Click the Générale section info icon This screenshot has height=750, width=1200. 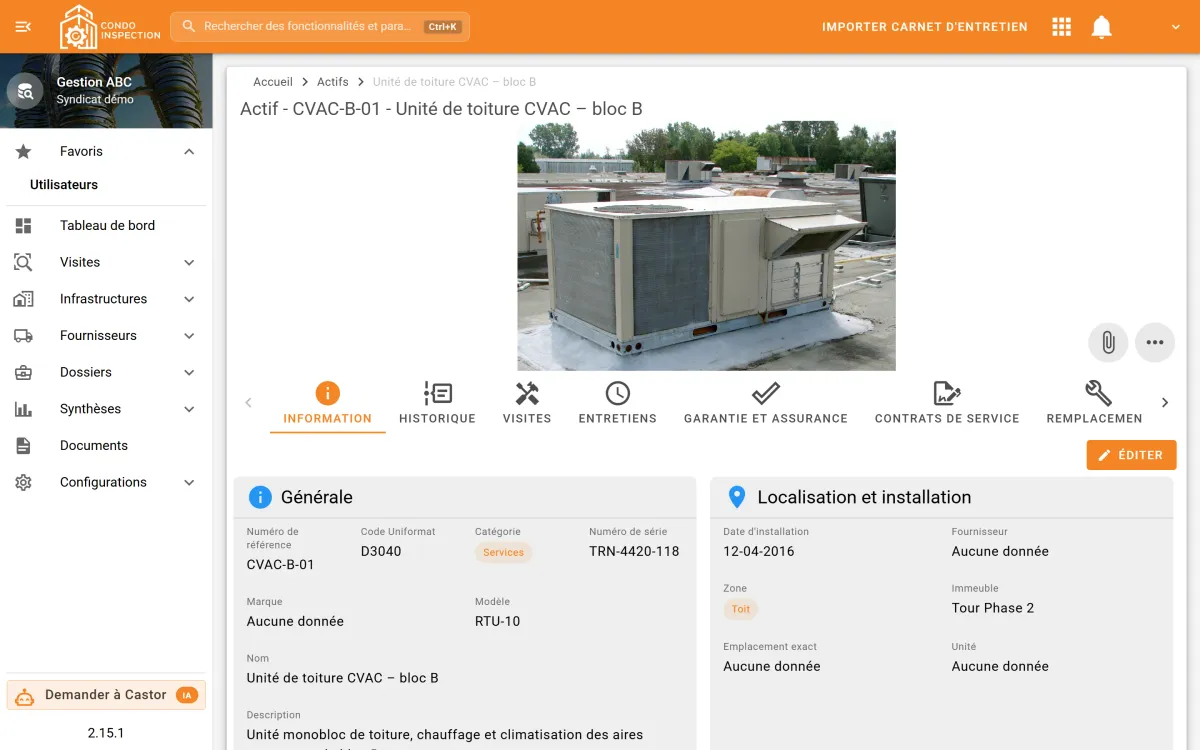260,497
